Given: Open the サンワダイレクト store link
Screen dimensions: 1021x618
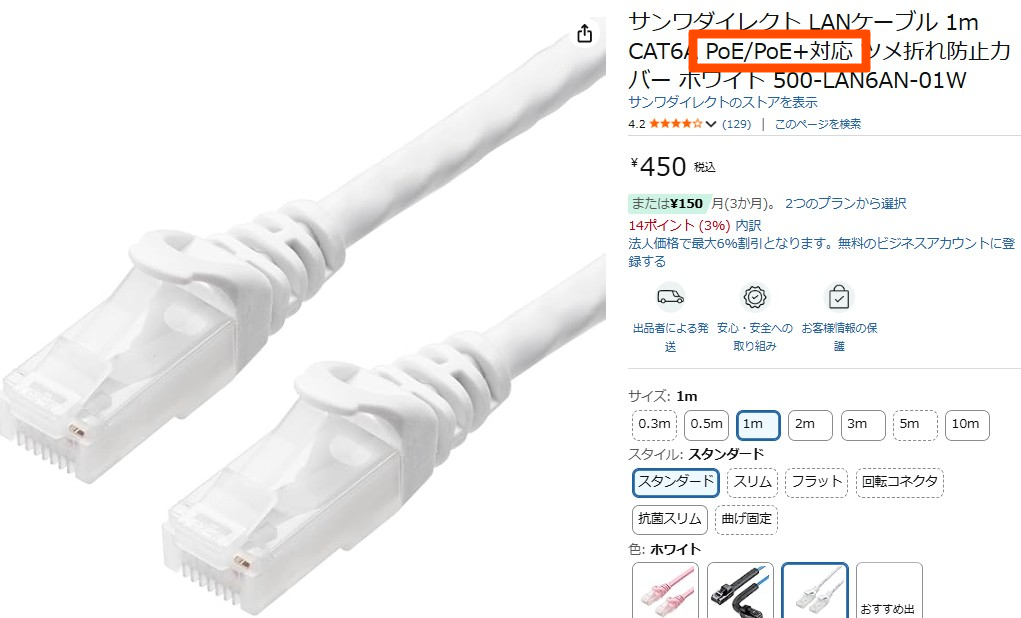Looking at the screenshot, I should click(x=723, y=102).
